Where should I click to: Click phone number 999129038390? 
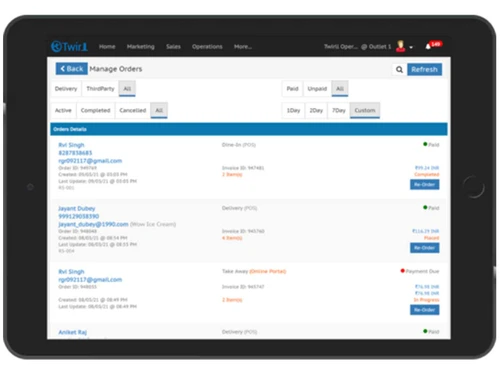(x=79, y=216)
